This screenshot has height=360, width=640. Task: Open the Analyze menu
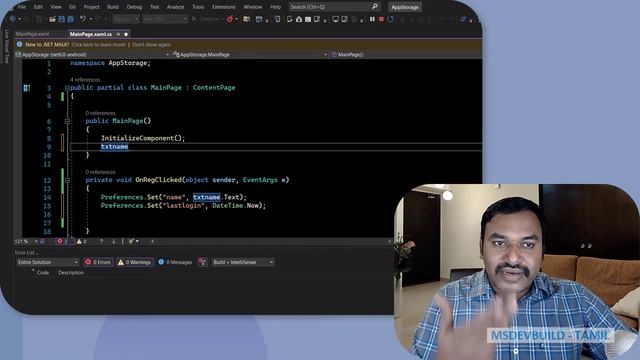click(176, 7)
